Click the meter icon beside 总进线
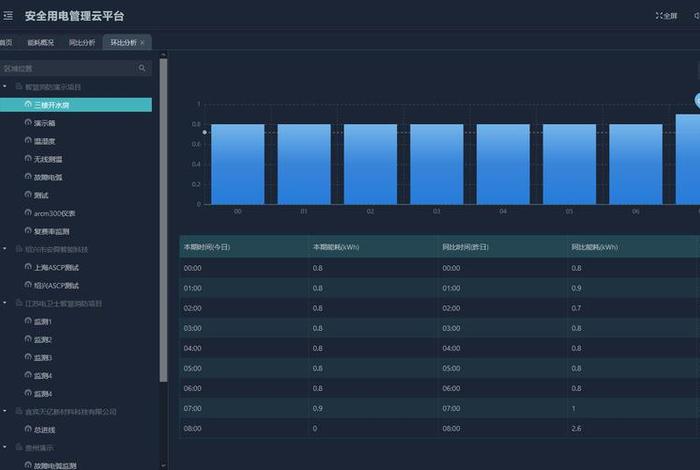 click(28, 429)
